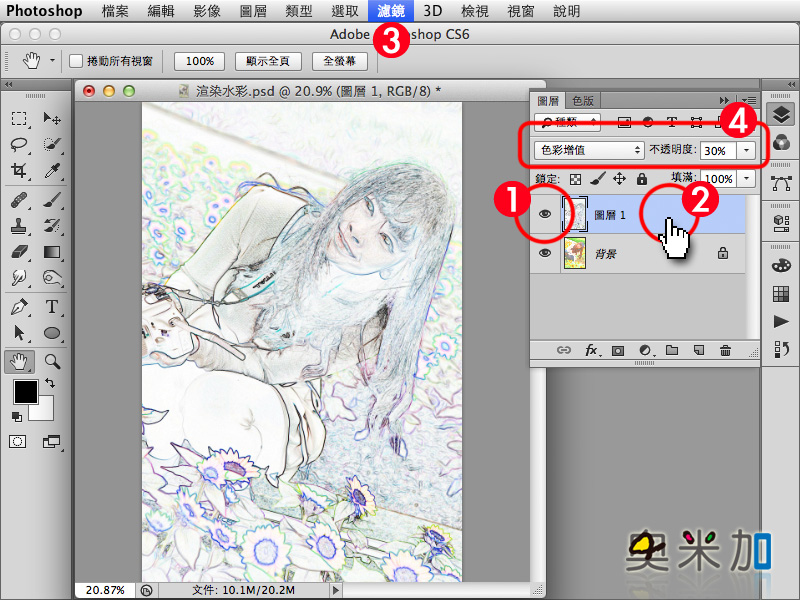Click the 全螢幕 button
This screenshot has width=800, height=600.
[x=340, y=61]
